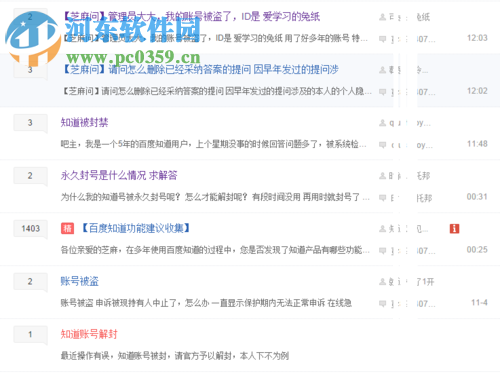The height and width of the screenshot is (378, 500).
Task: Click the last reply time 11:48
Action: (x=477, y=144)
